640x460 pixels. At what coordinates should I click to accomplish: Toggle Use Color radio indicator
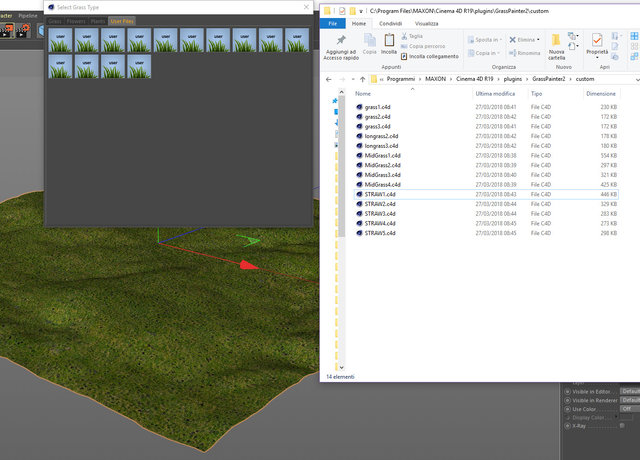tap(567, 409)
